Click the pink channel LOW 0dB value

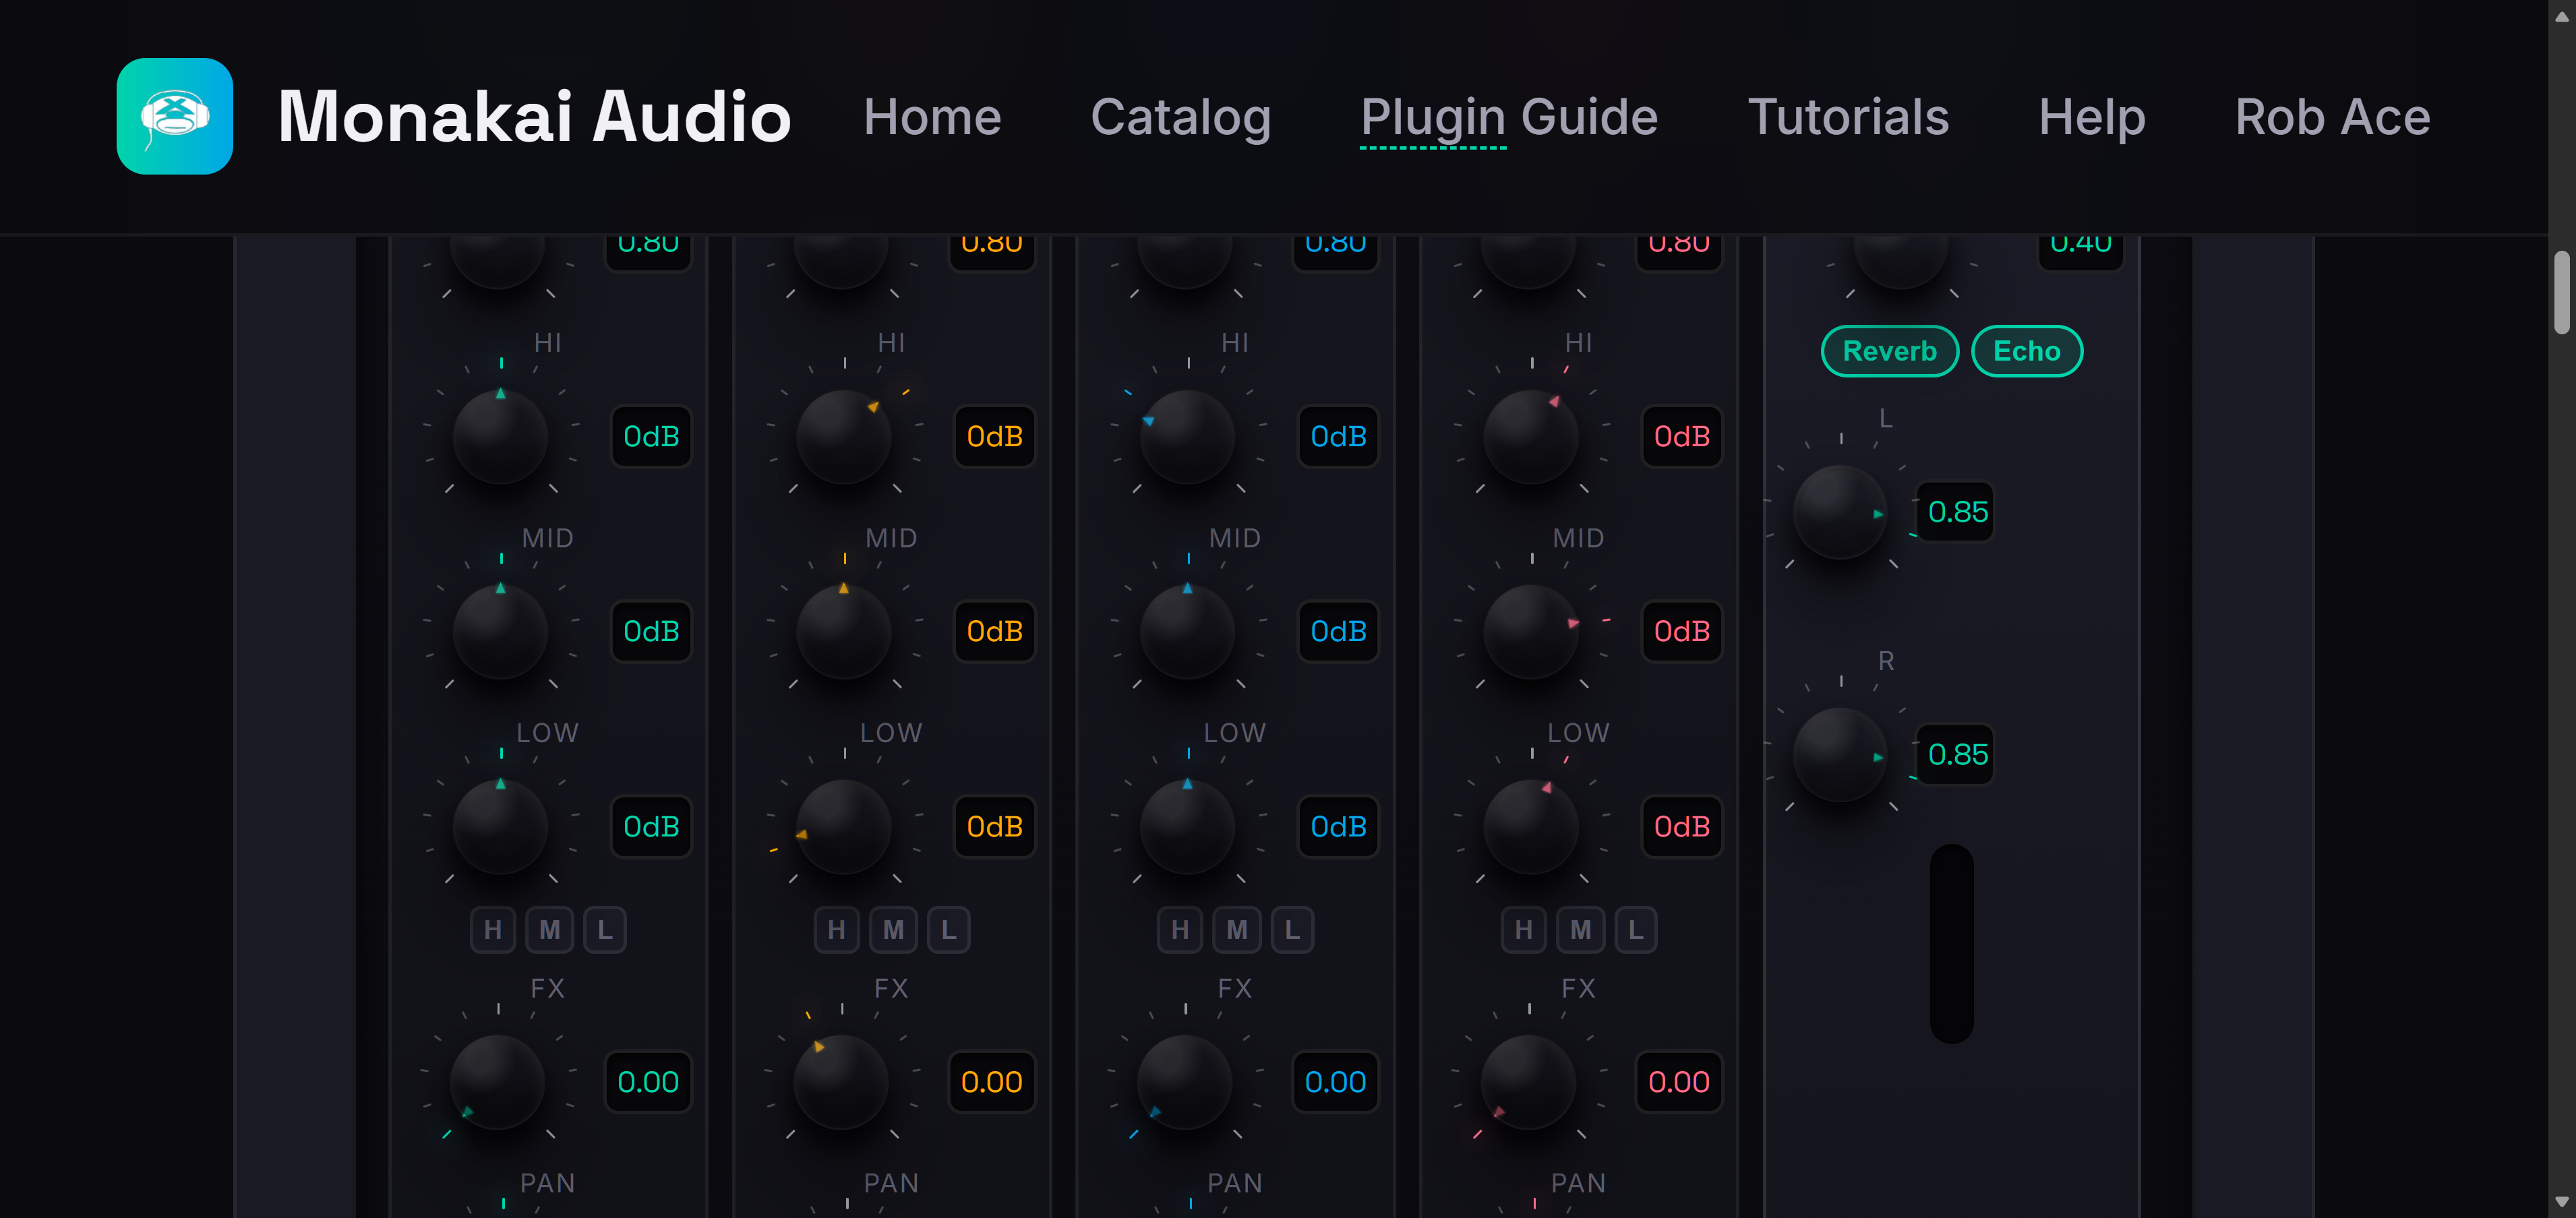1682,827
